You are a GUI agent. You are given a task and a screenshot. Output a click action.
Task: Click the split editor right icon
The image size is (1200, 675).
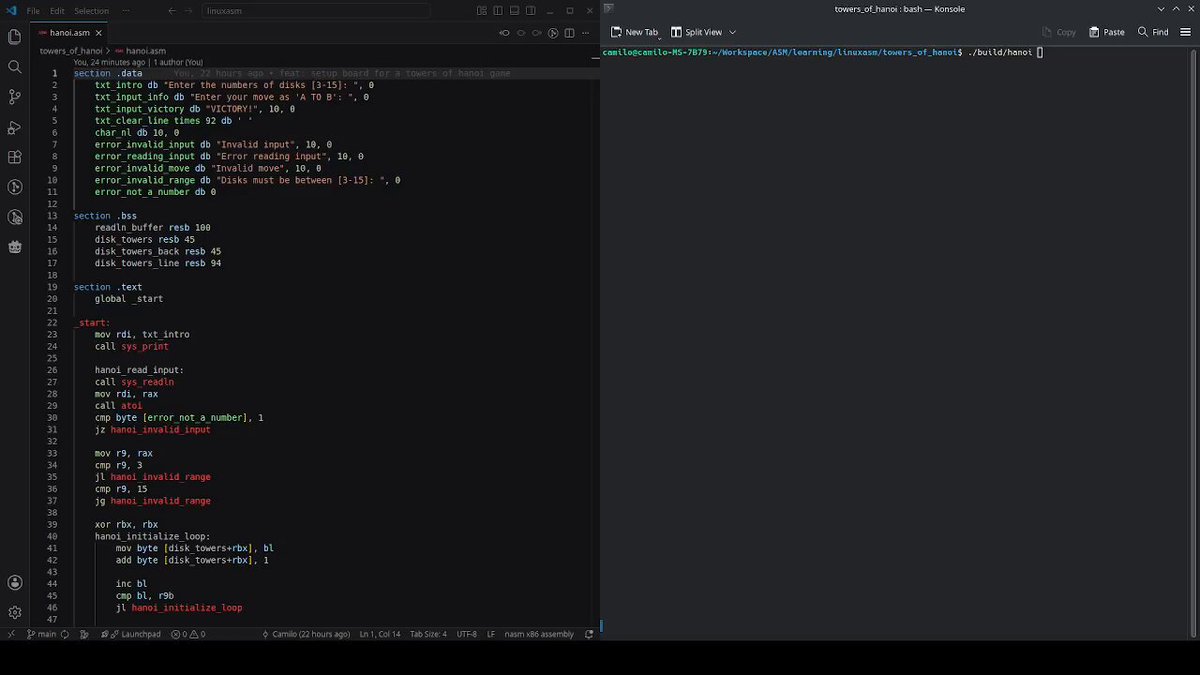click(569, 33)
